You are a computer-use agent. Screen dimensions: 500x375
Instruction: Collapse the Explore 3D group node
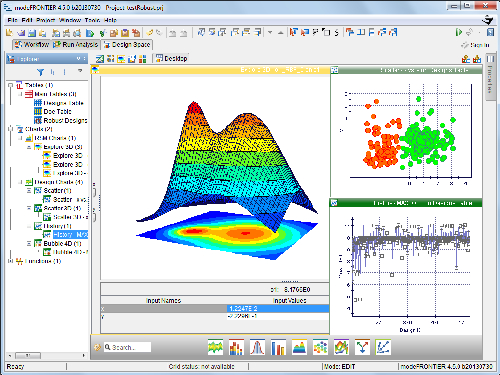point(29,147)
